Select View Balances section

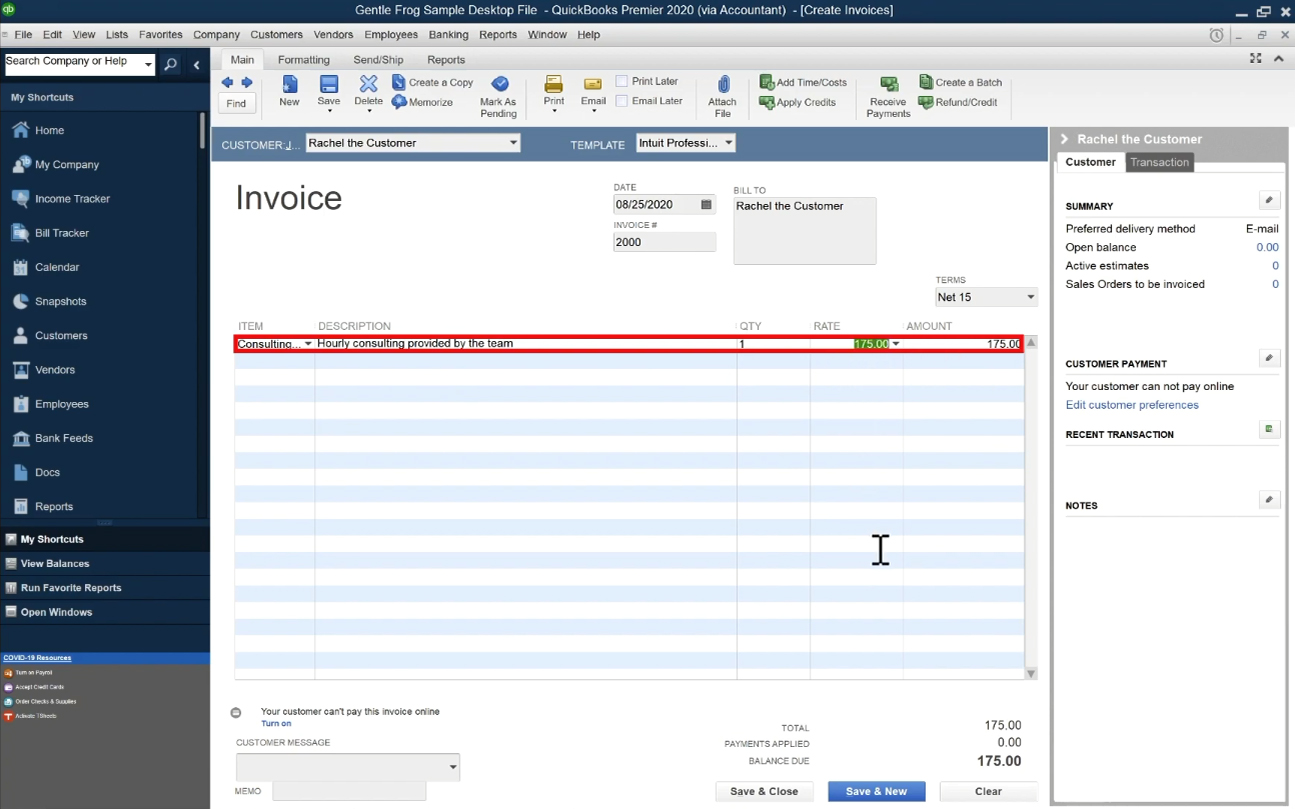105,564
